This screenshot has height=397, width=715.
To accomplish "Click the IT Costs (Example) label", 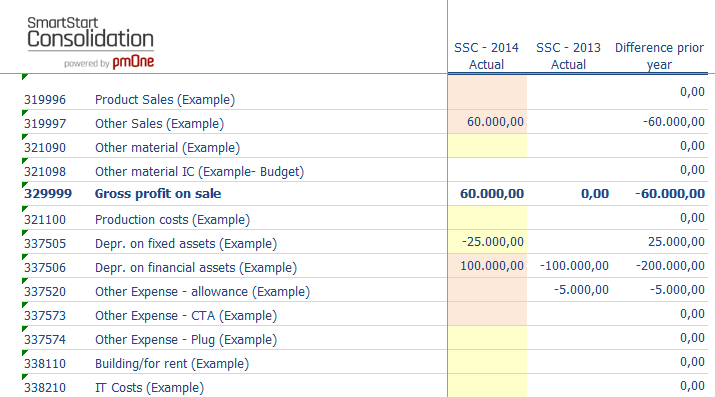I will tap(149, 389).
